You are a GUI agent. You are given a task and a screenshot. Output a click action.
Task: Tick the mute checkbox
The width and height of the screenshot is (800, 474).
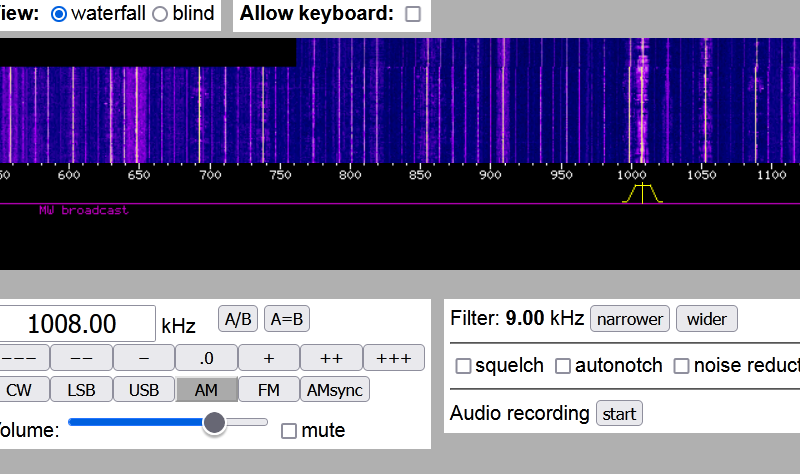[289, 431]
